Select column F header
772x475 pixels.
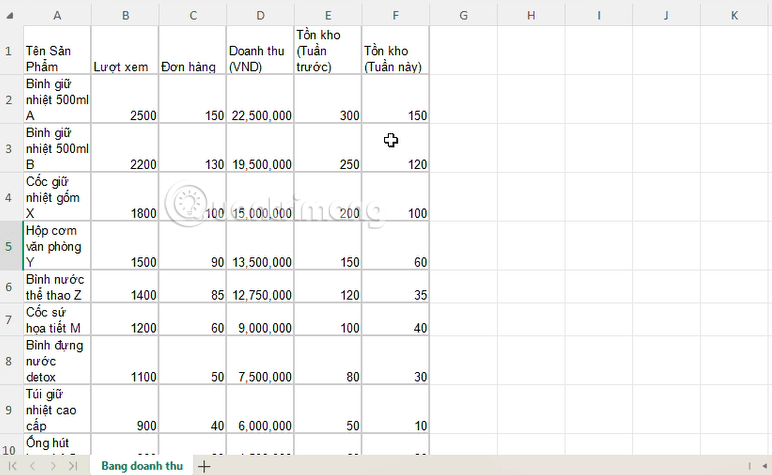(x=395, y=15)
